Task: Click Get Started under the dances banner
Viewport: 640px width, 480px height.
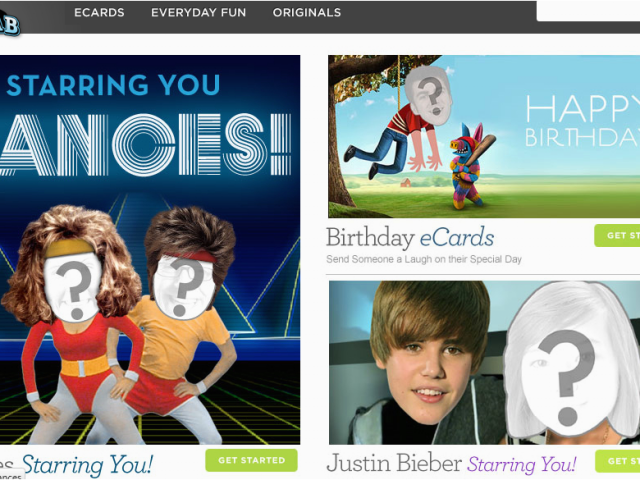Action: coord(251,460)
